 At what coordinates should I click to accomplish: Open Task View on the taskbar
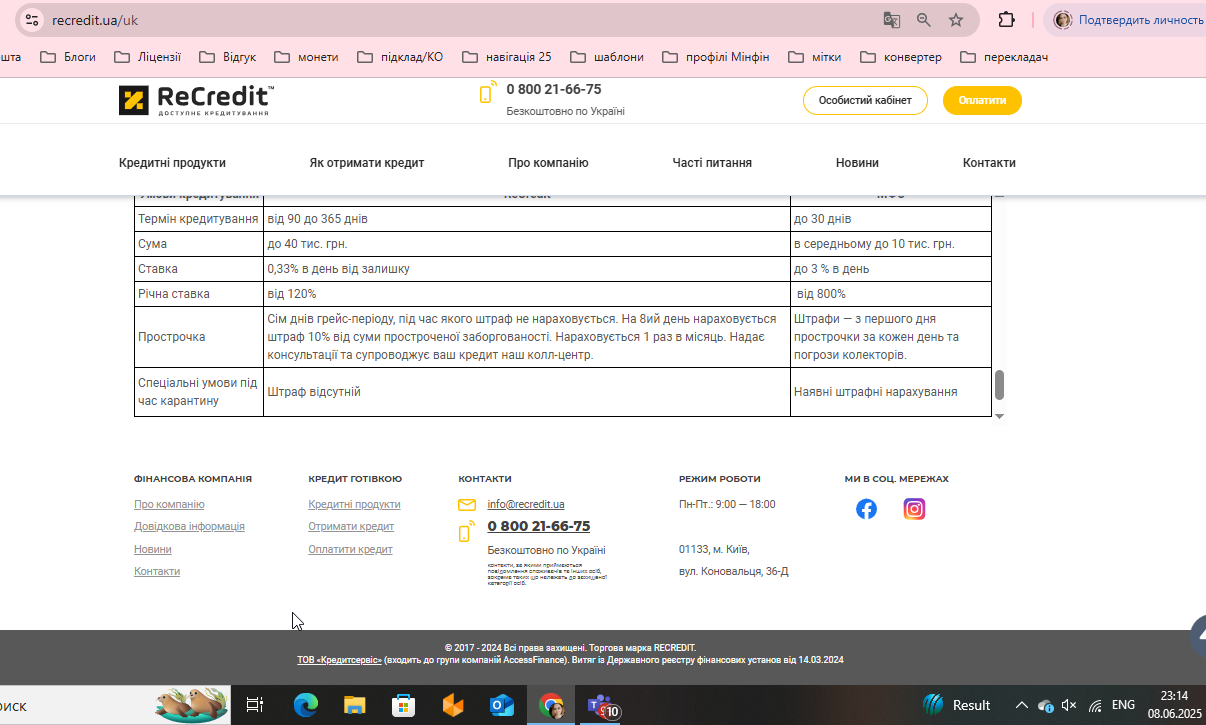click(254, 705)
